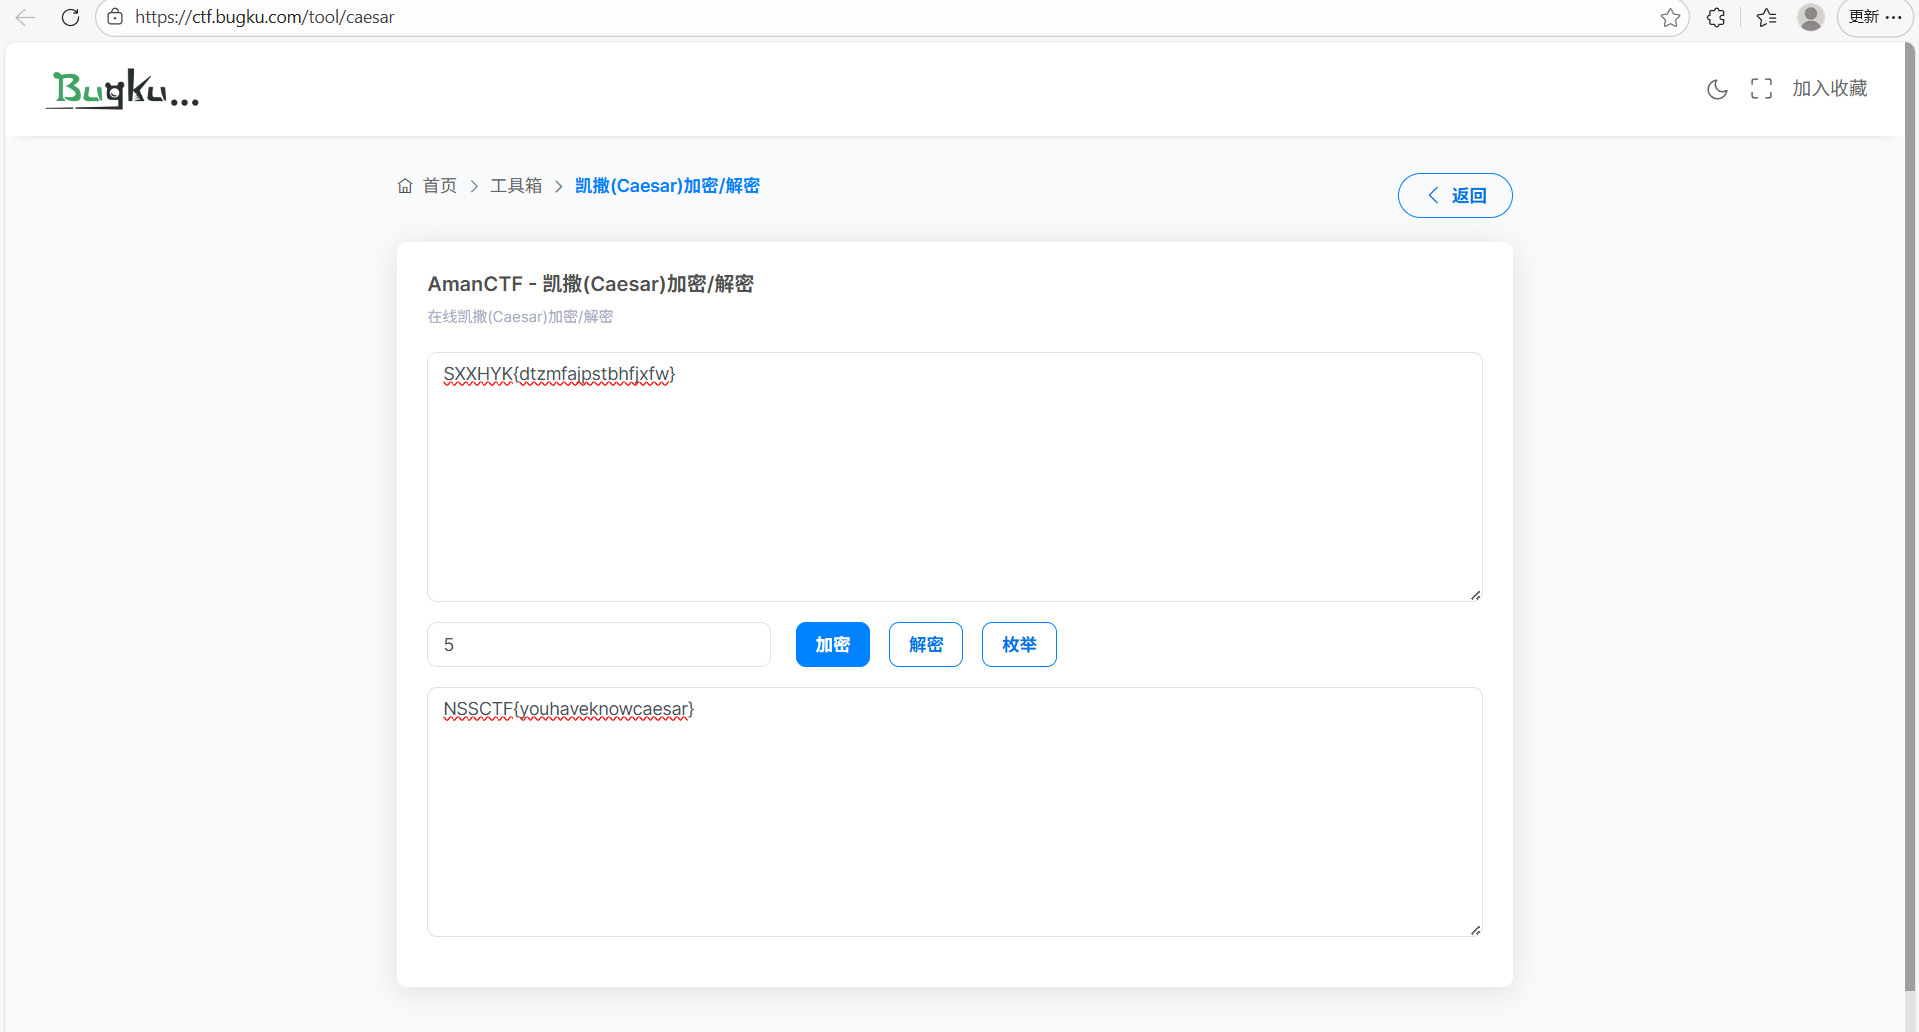Open favorites list icon

coord(1766,17)
